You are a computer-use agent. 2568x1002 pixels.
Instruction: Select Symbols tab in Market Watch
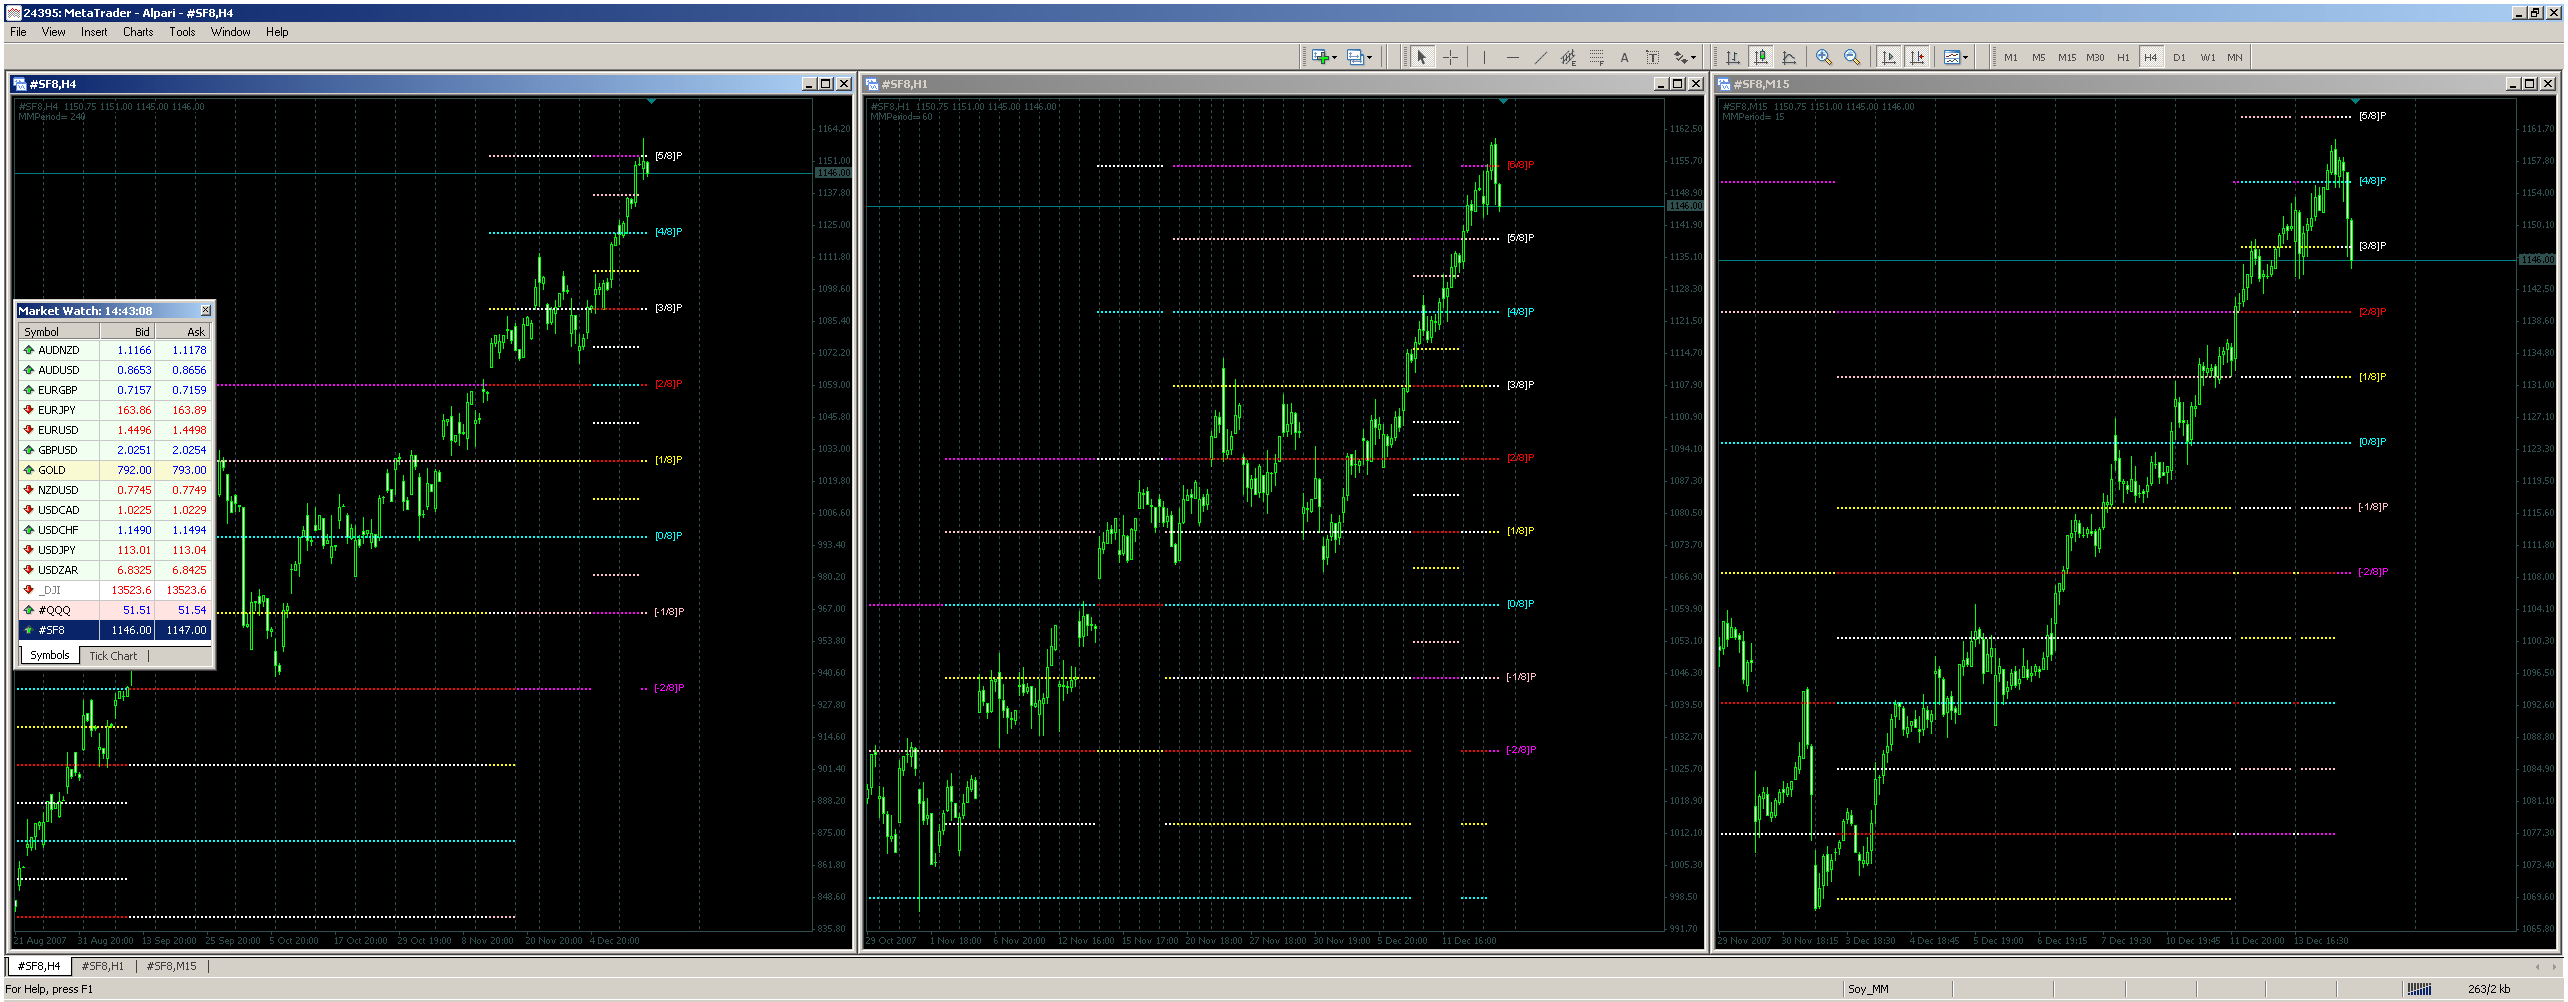coord(50,655)
